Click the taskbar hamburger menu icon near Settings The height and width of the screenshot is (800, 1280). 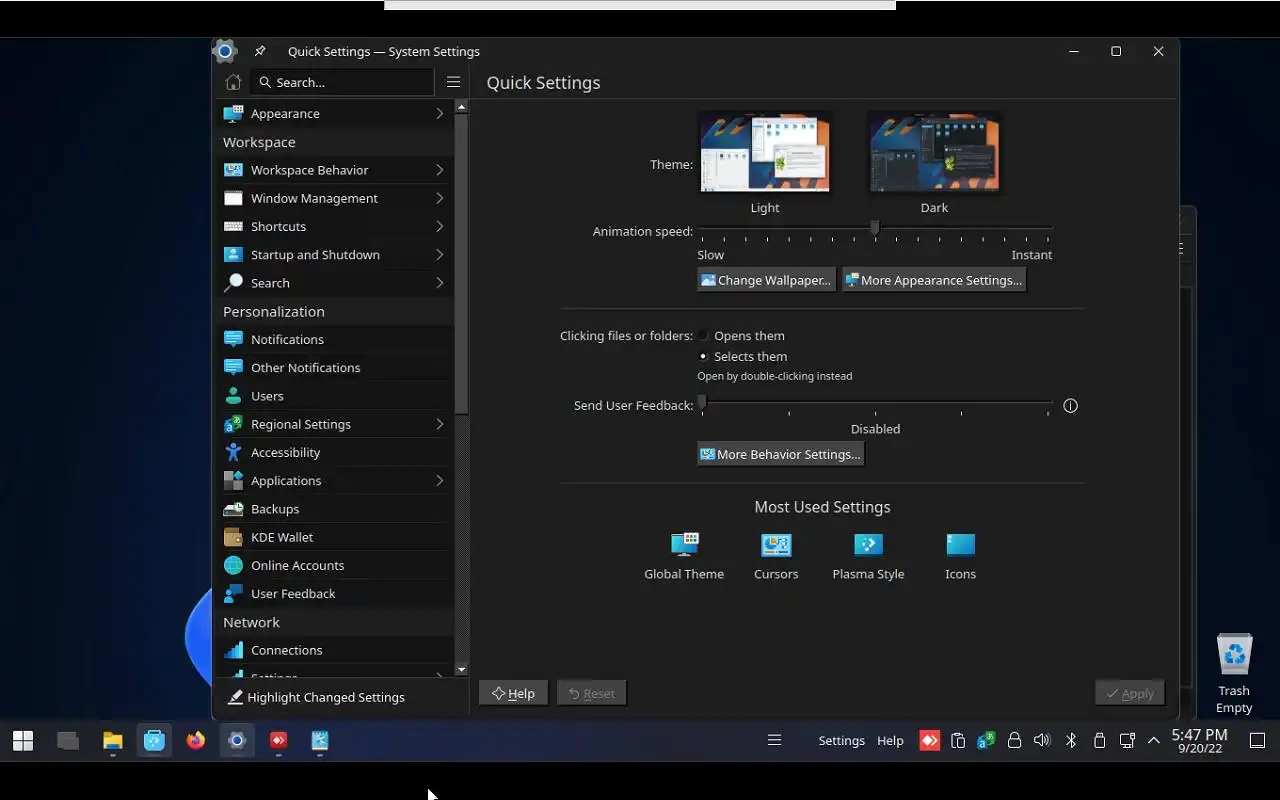[x=774, y=741]
